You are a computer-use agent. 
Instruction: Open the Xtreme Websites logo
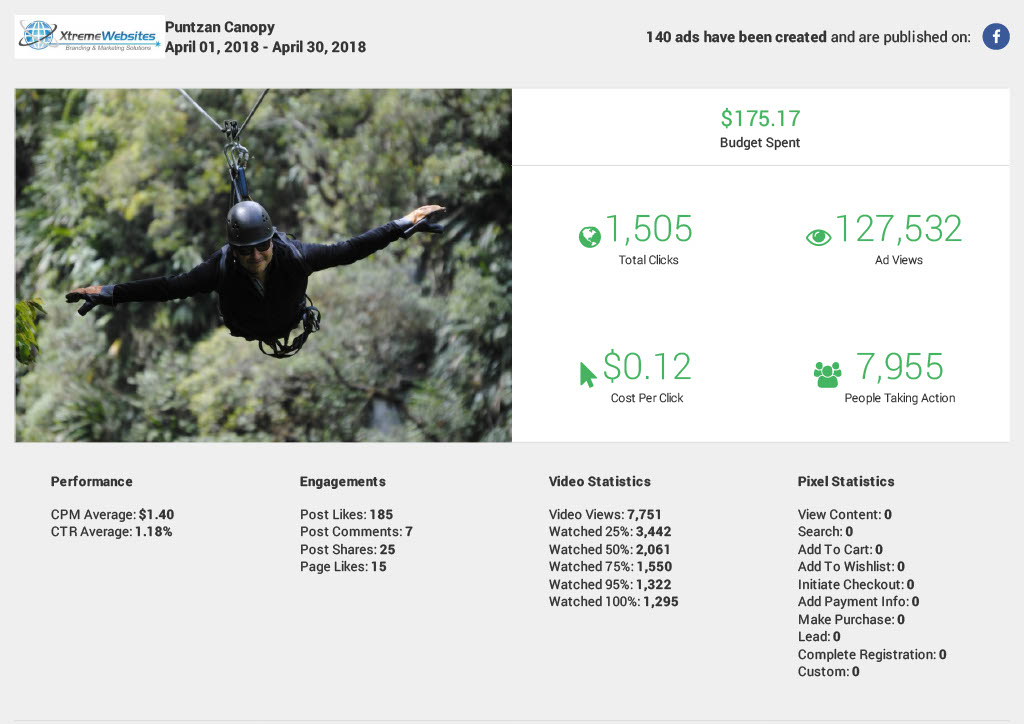(90, 36)
